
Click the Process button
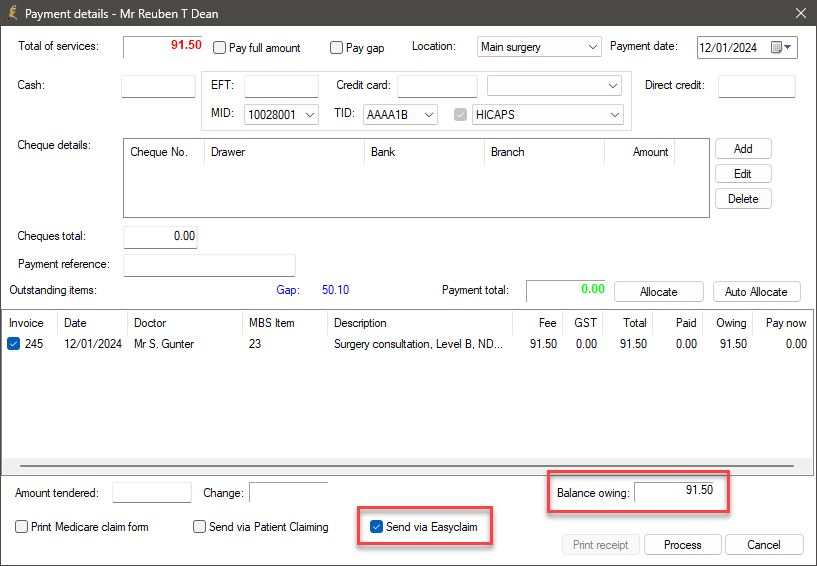[683, 545]
